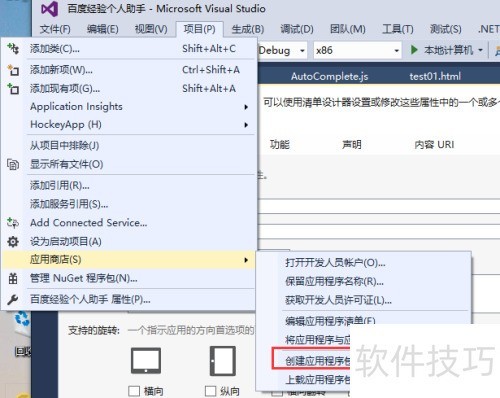Open the 声明 manifest tab
The height and width of the screenshot is (398, 500).
352,144
